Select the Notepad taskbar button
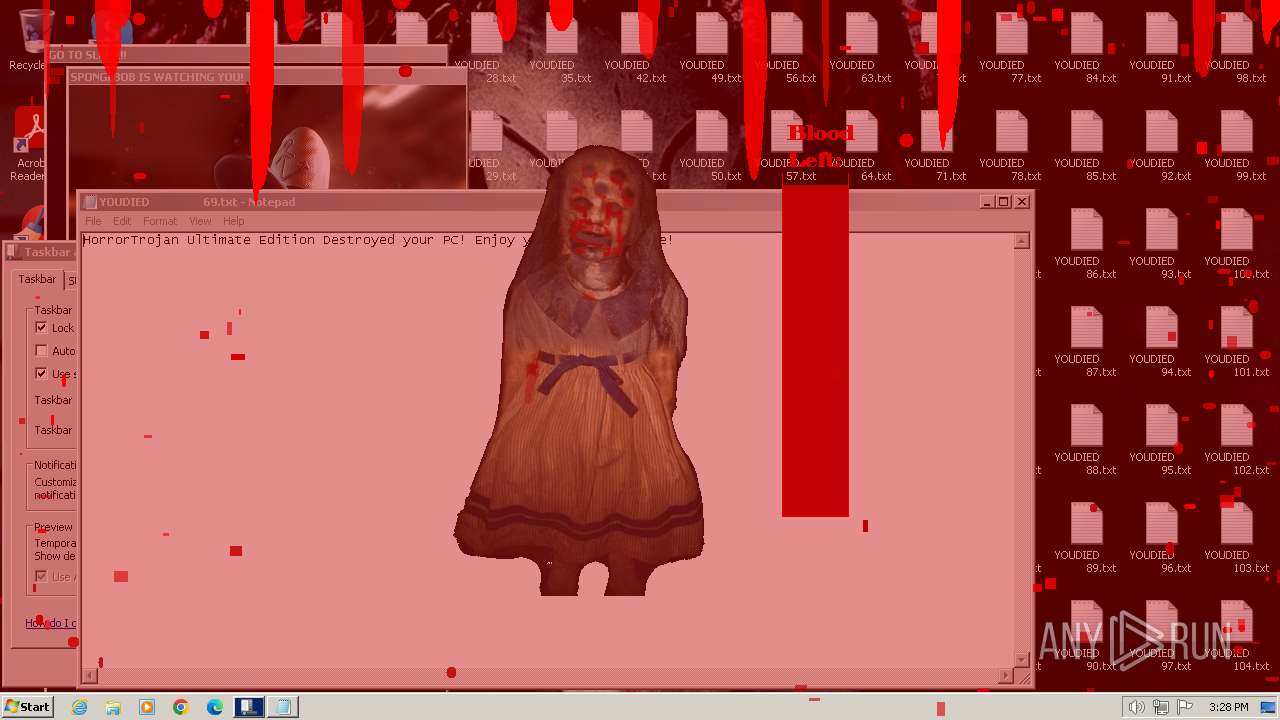This screenshot has height=720, width=1280. pos(283,707)
